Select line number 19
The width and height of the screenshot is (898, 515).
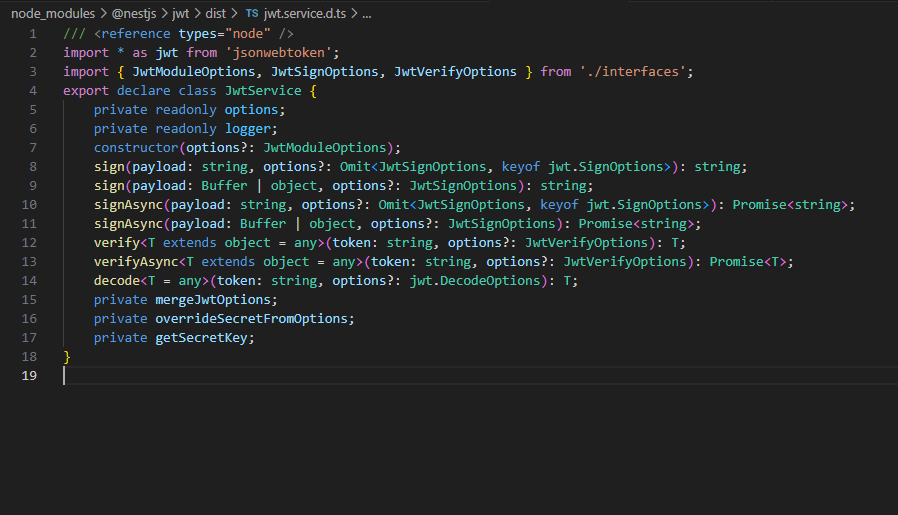pyautogui.click(x=29, y=375)
